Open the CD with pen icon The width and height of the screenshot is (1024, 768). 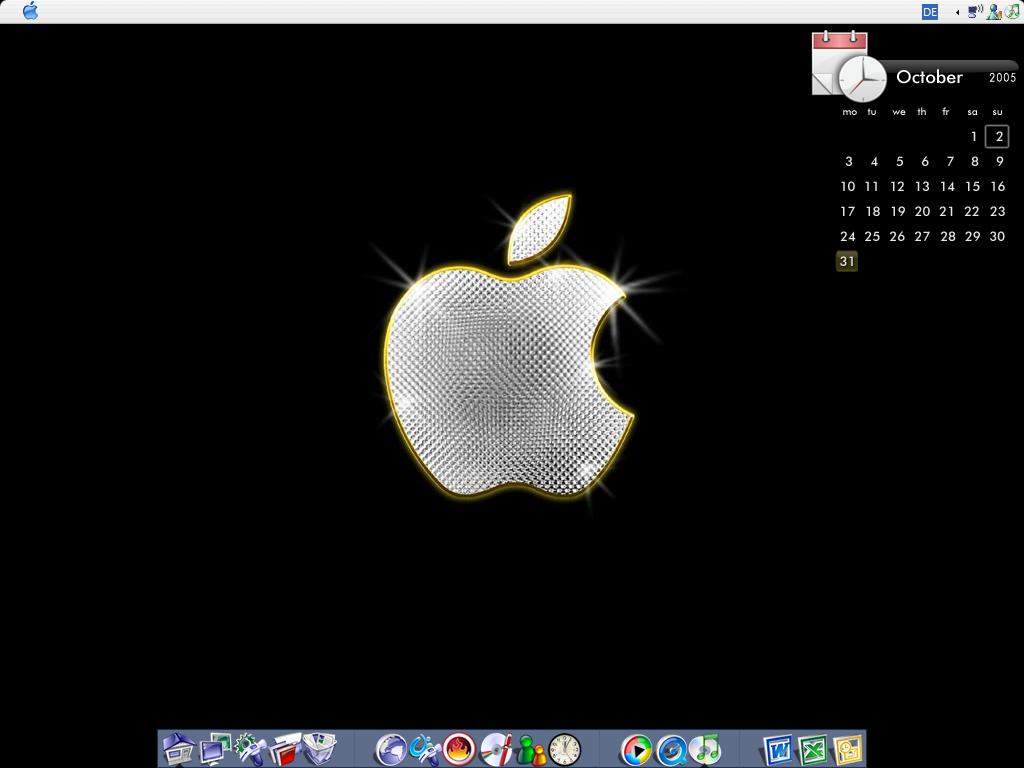point(496,749)
